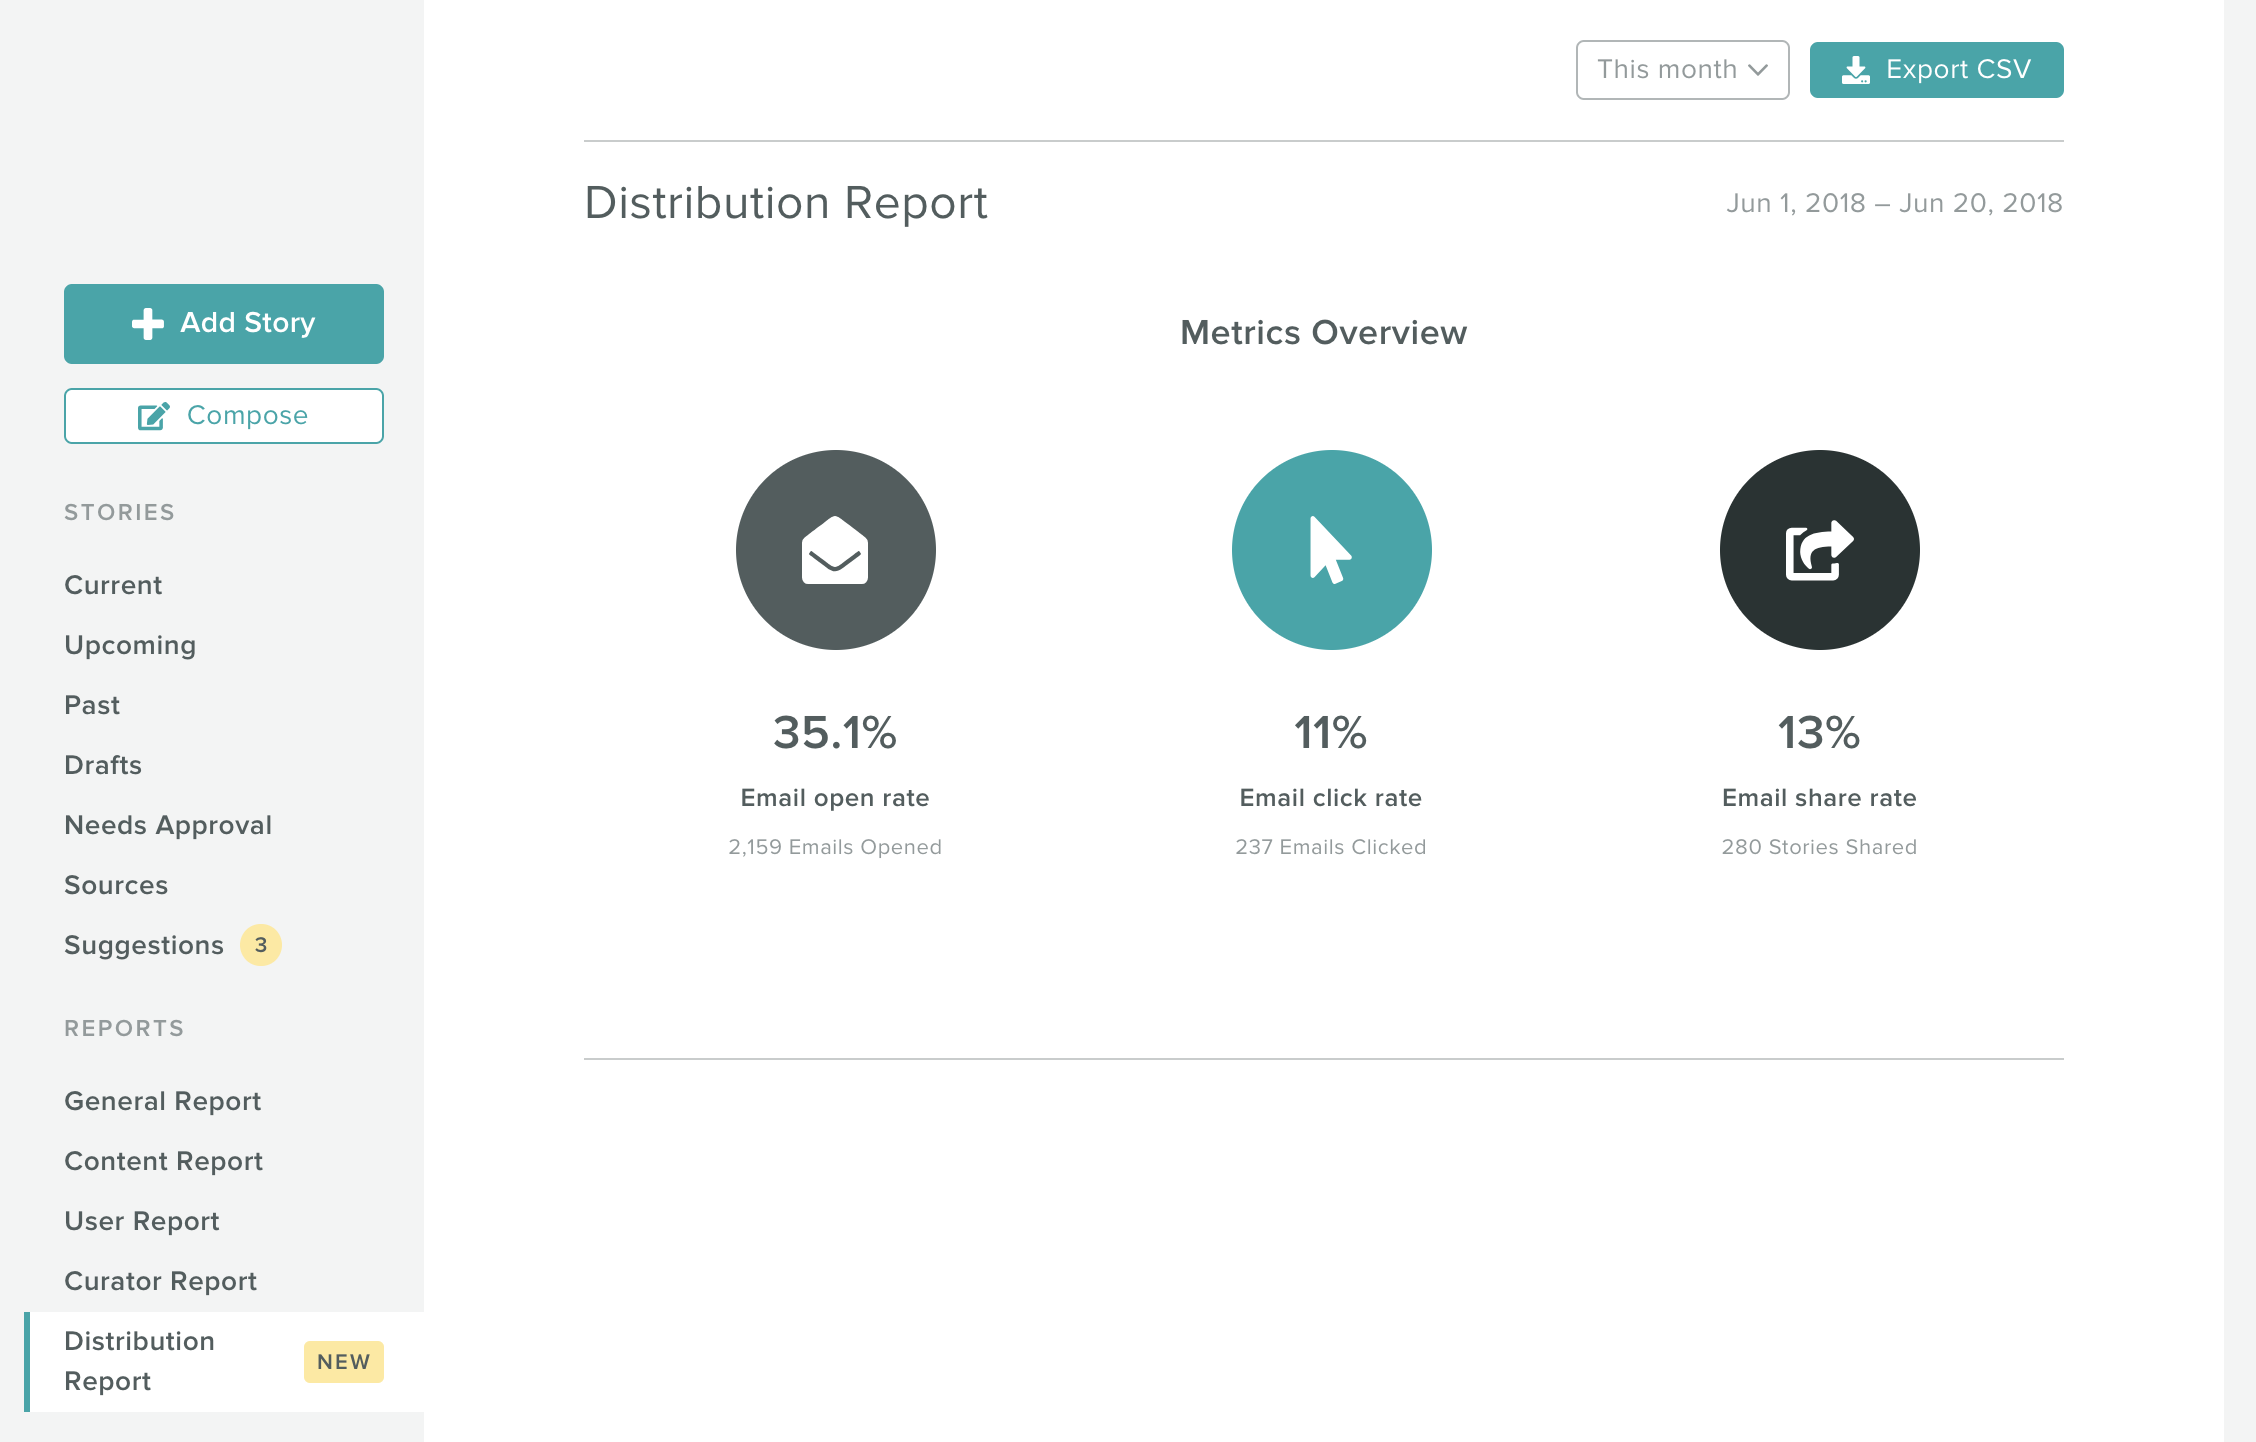Click the Suggestions count badge 3
2256x1442 pixels.
click(261, 945)
